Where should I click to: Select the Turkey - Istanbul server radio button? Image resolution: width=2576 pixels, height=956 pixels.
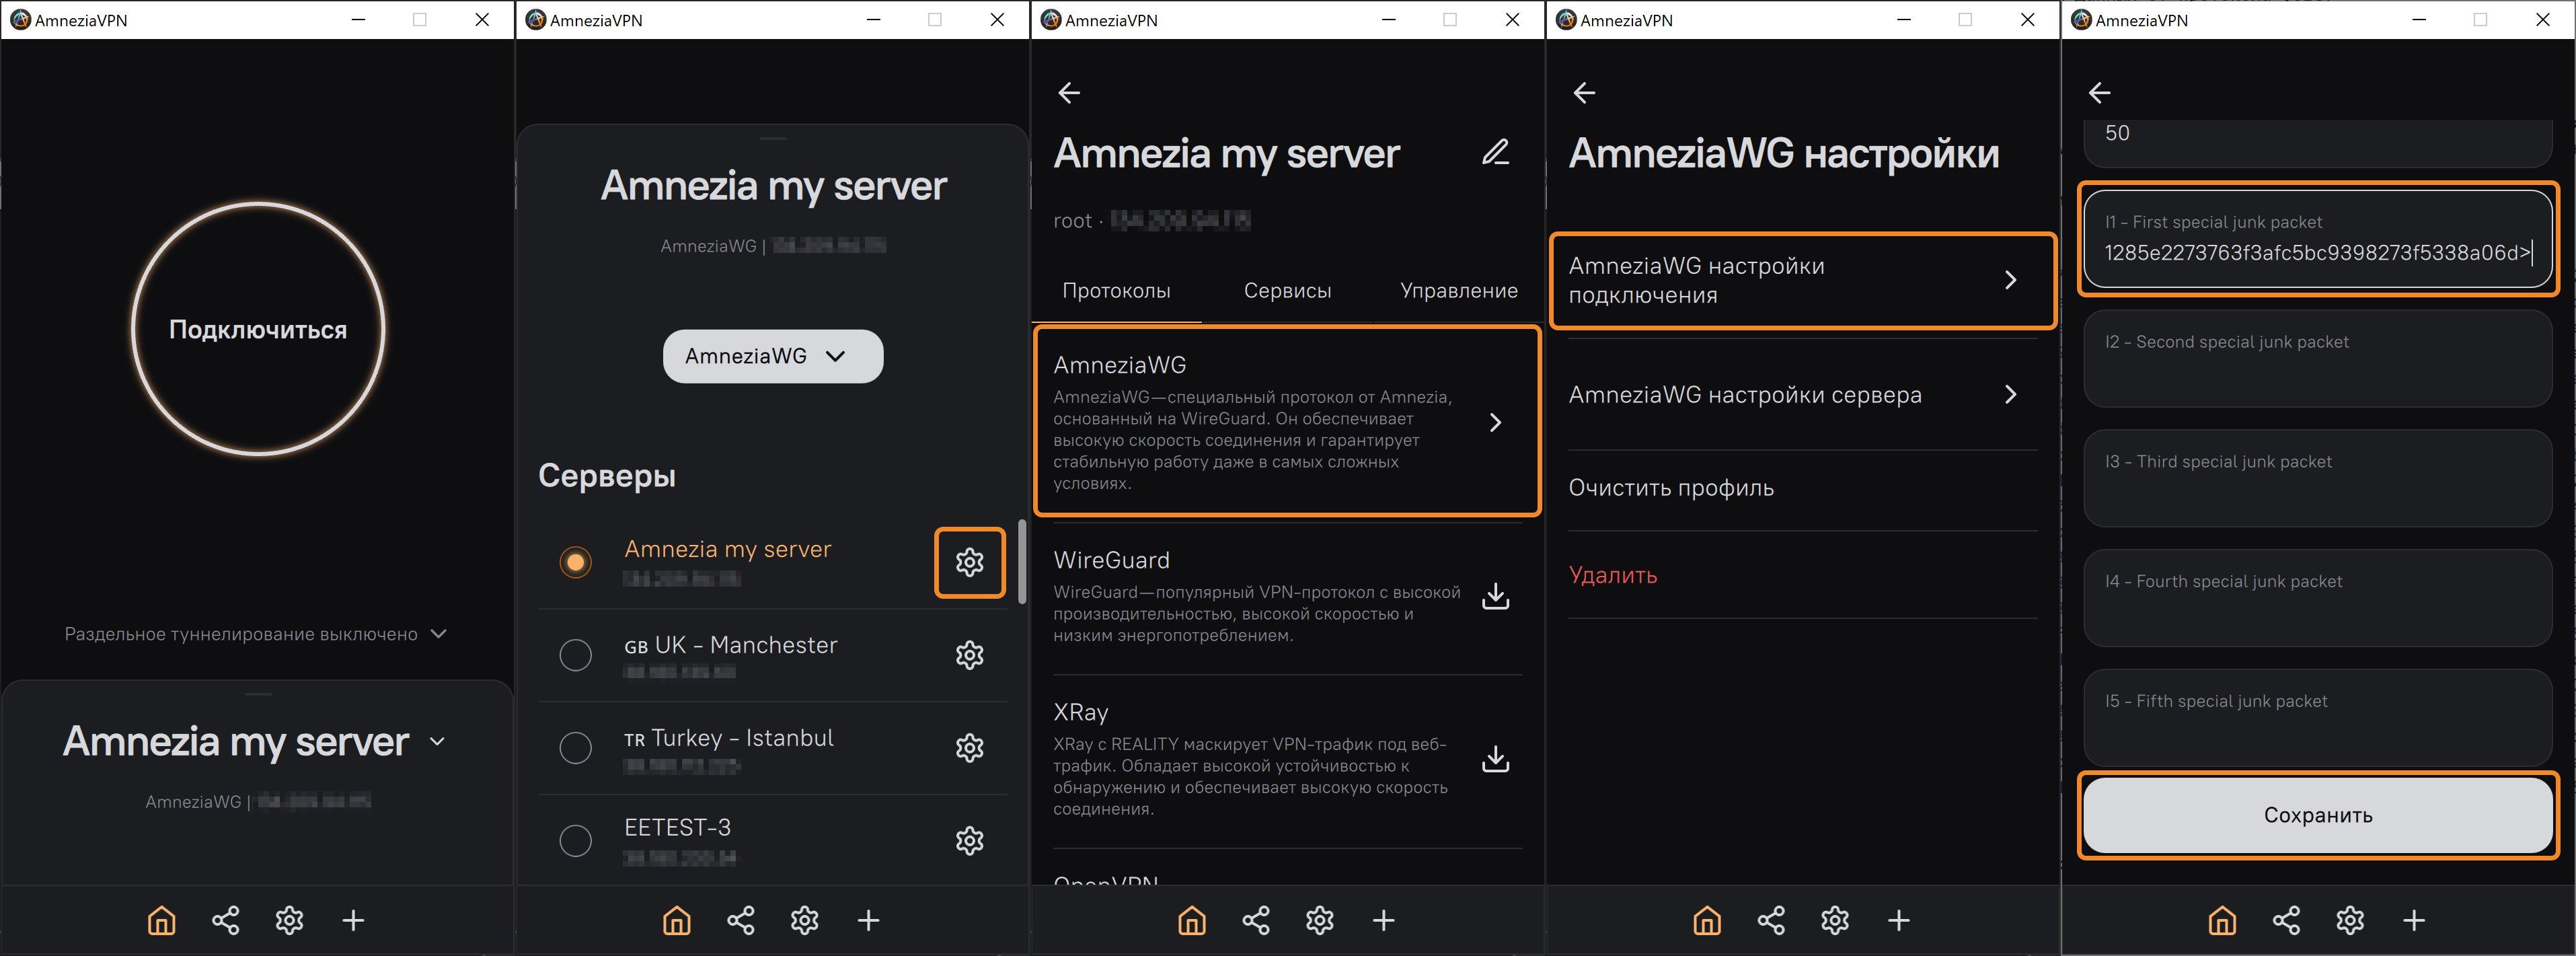click(x=575, y=748)
